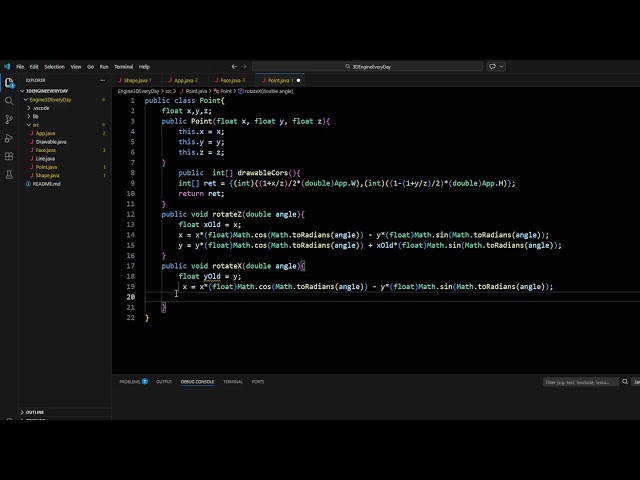Click 'return ret;' on line 10
Viewport: 640px width, 480px height.
tap(201, 193)
